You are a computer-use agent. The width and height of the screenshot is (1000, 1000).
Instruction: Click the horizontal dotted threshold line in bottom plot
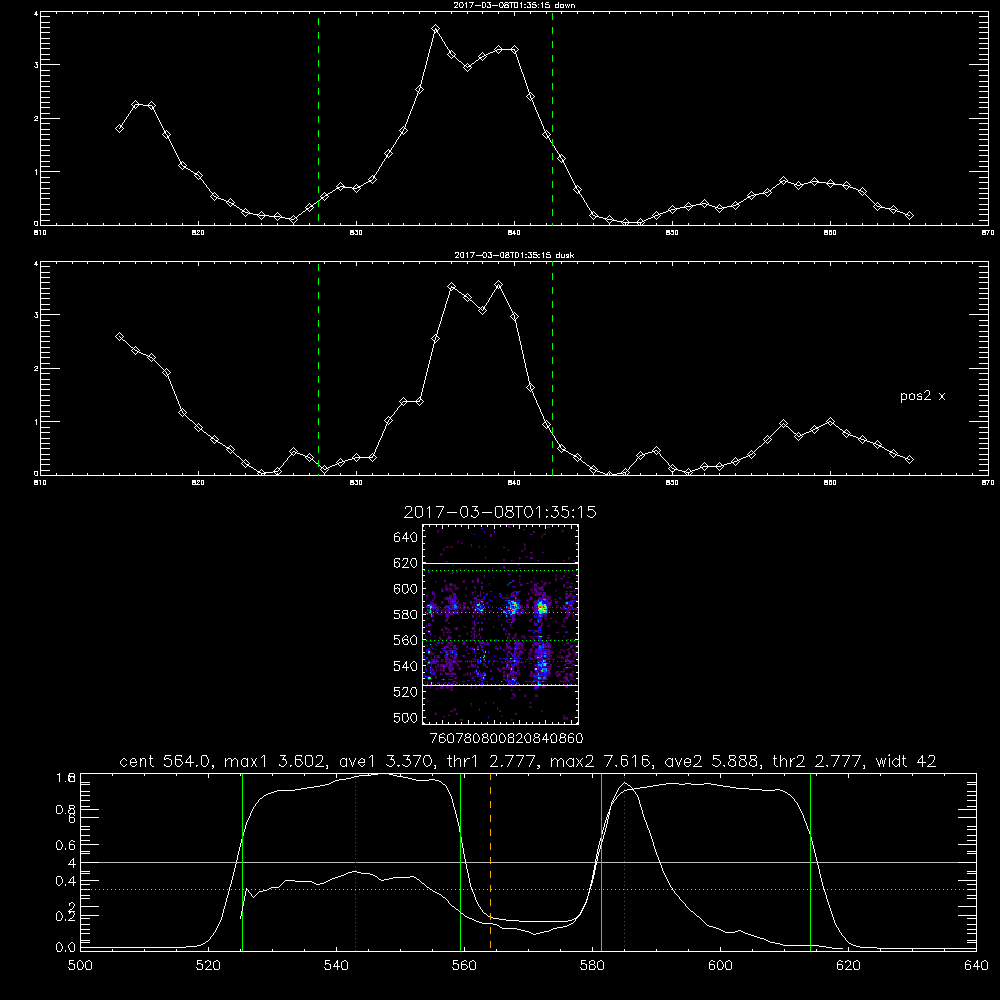pyautogui.click(x=528, y=889)
